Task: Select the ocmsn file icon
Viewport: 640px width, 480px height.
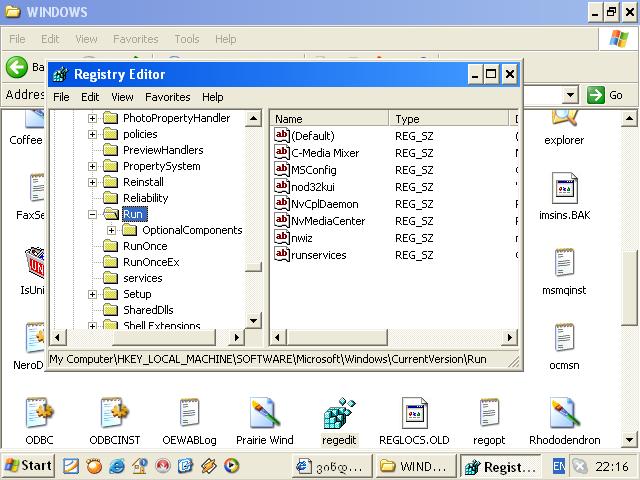Action: click(564, 337)
